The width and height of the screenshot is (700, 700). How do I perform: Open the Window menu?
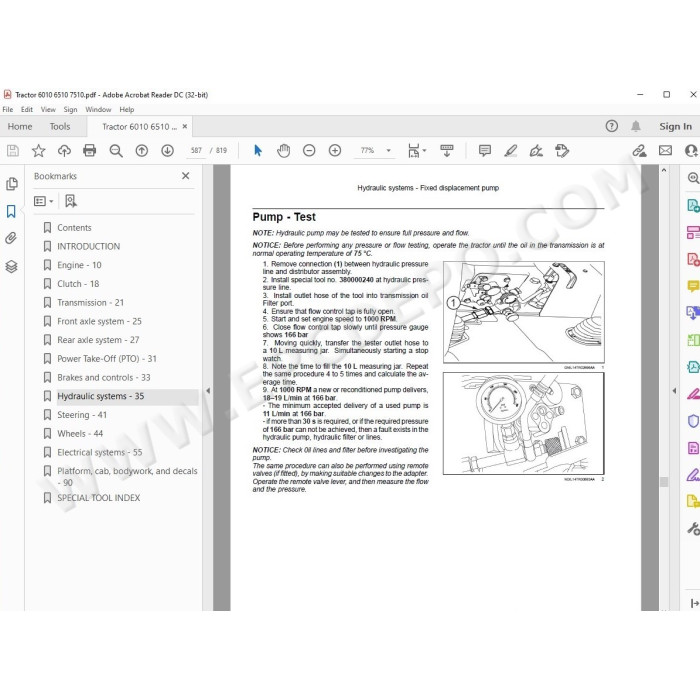98,109
